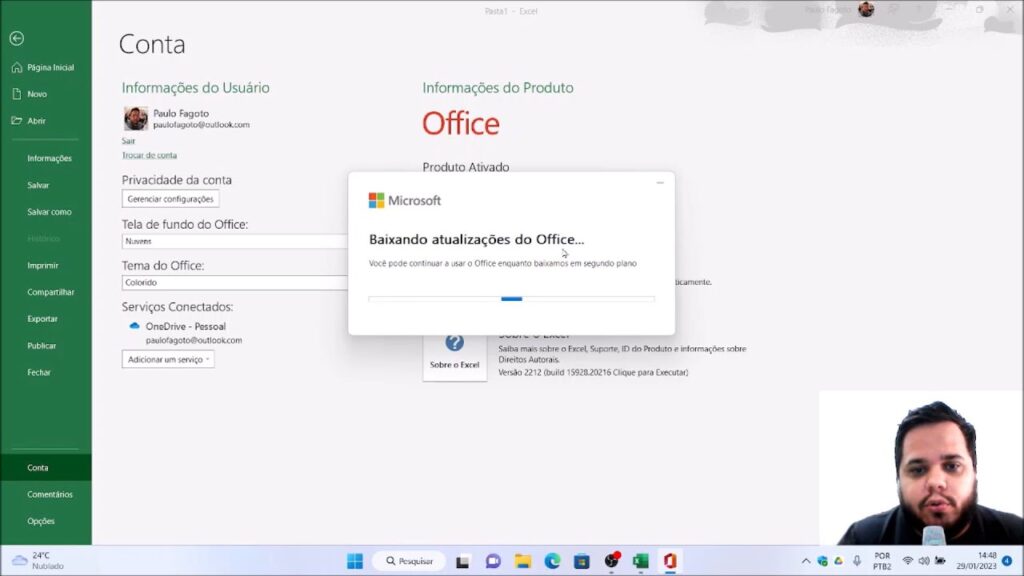Expand the Adicionar um serviço dropdown

point(168,359)
